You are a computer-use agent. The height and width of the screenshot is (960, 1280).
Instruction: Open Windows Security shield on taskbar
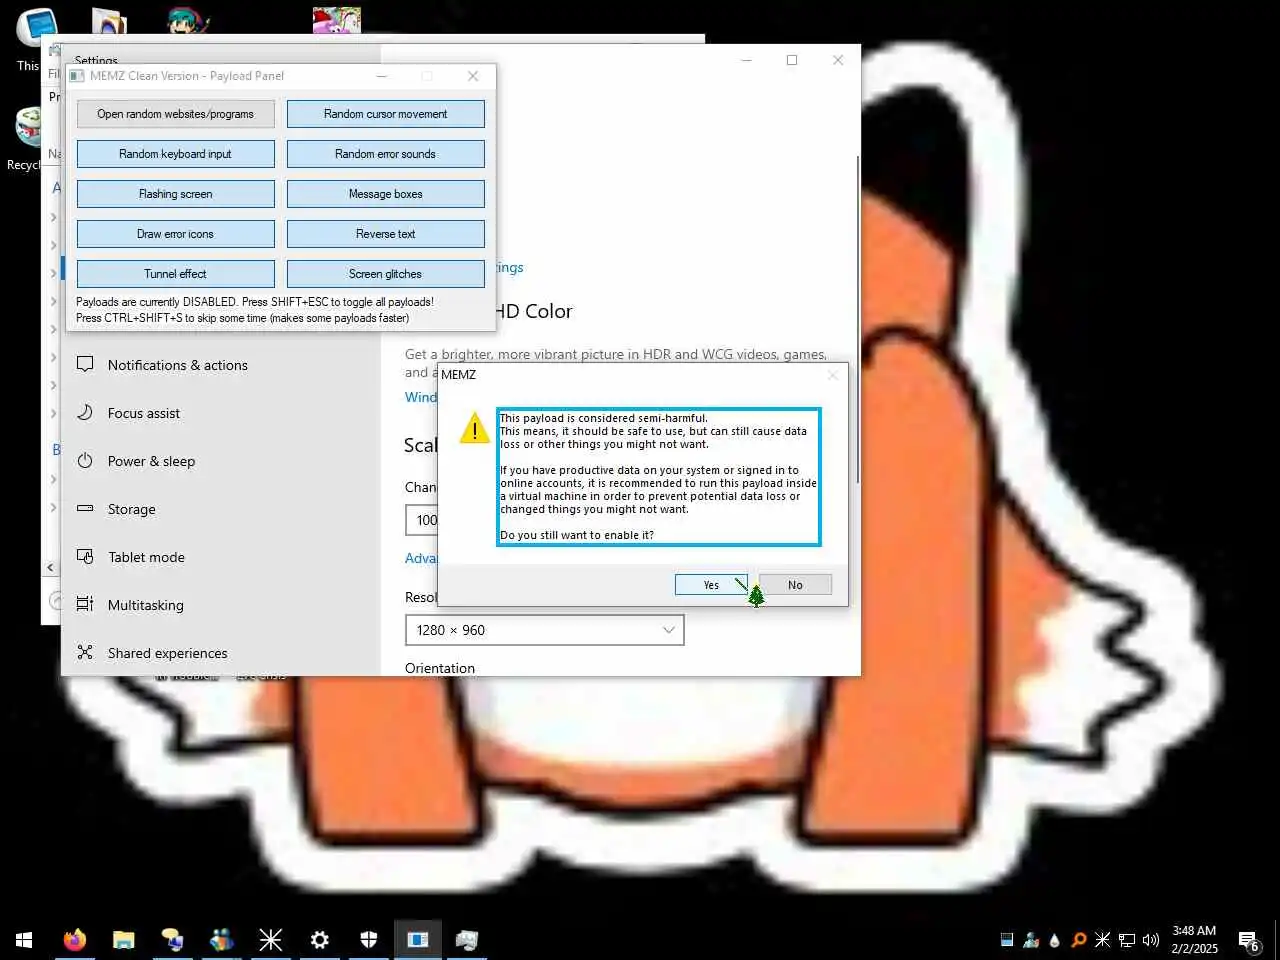(368, 940)
